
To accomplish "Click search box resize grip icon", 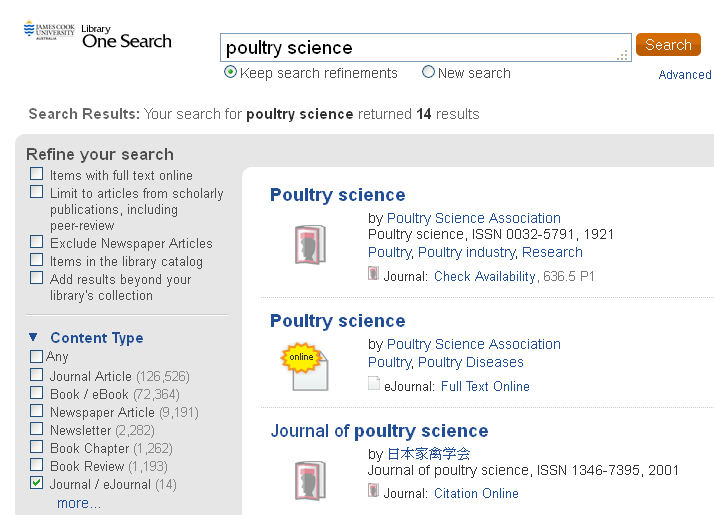I will pyautogui.click(x=622, y=55).
